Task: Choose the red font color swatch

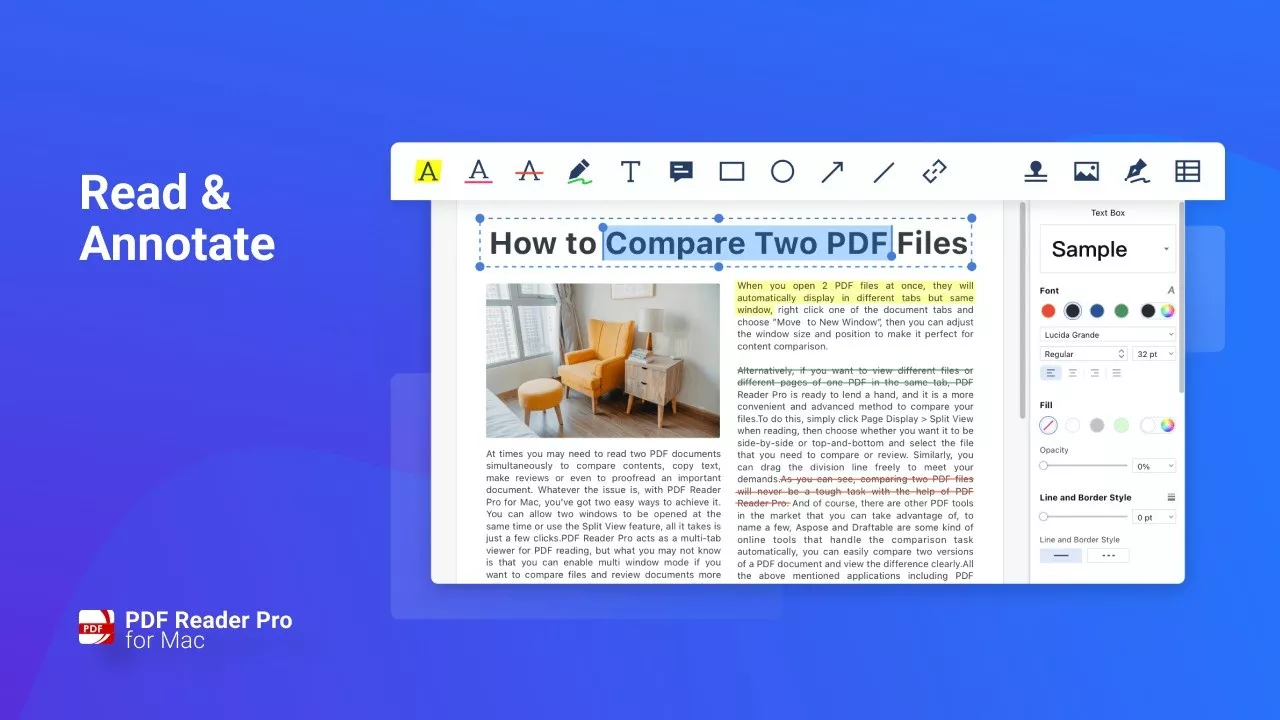Action: [1048, 311]
